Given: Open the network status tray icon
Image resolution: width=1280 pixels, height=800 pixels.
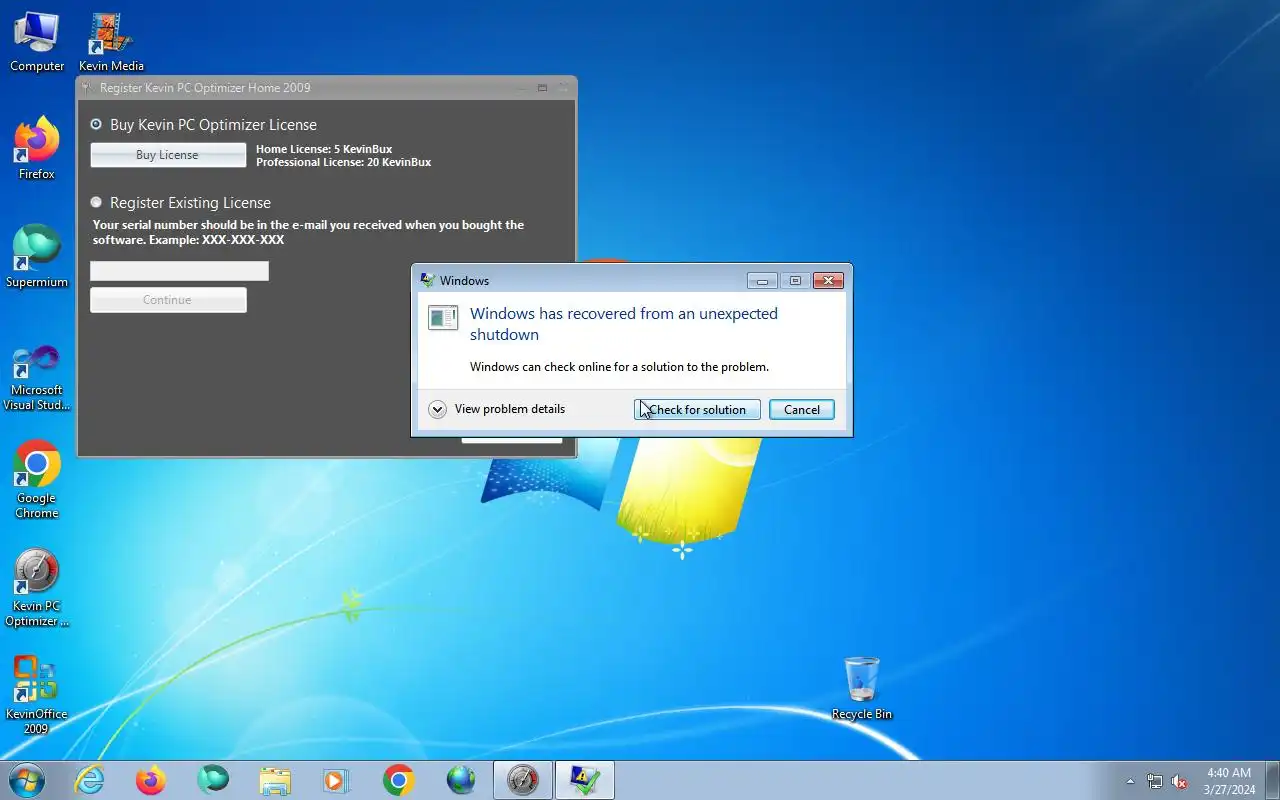Looking at the screenshot, I should click(1155, 781).
